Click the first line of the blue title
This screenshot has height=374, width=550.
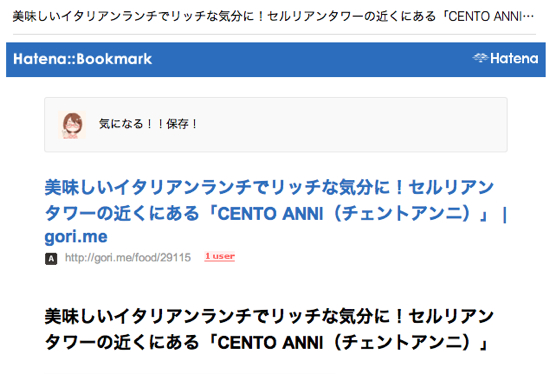269,187
